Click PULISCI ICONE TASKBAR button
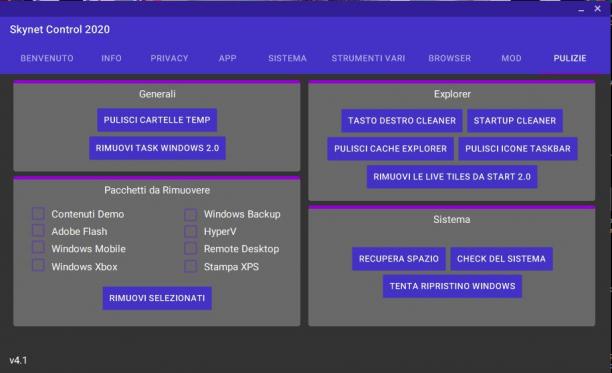The height and width of the screenshot is (373, 612). tap(518, 149)
